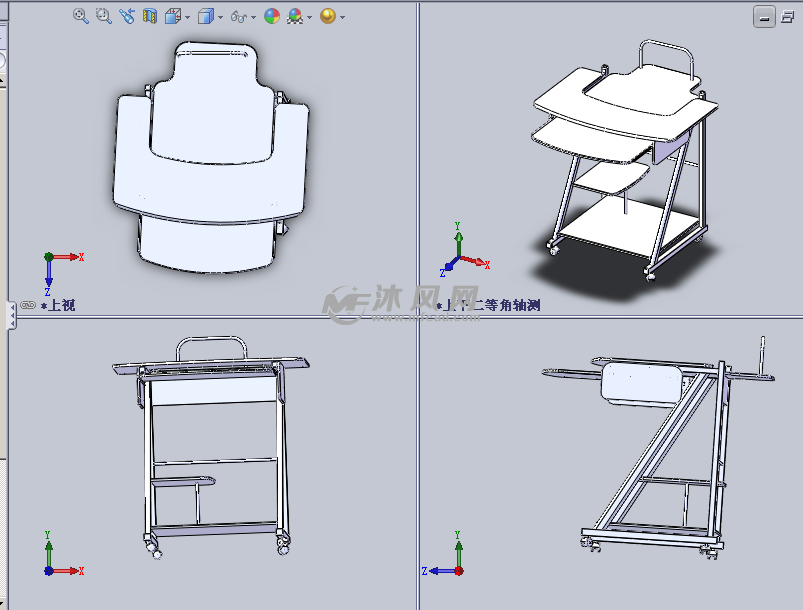This screenshot has width=803, height=610.
Task: Expand the collapsed left panel handle
Action: point(11,315)
